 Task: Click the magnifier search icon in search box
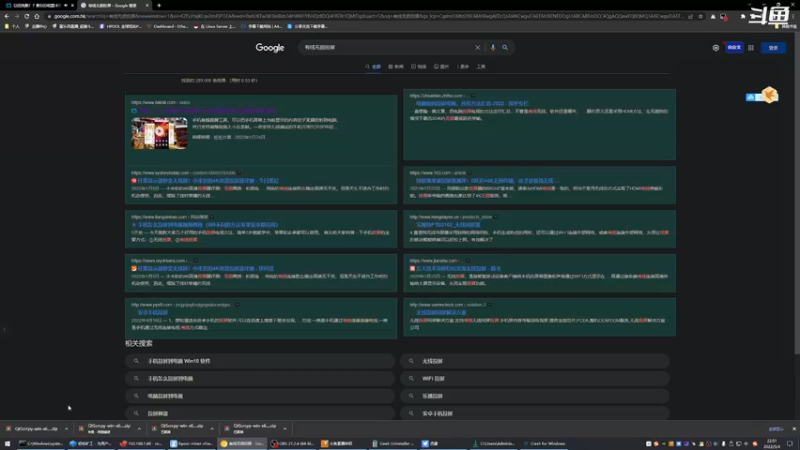tap(505, 47)
